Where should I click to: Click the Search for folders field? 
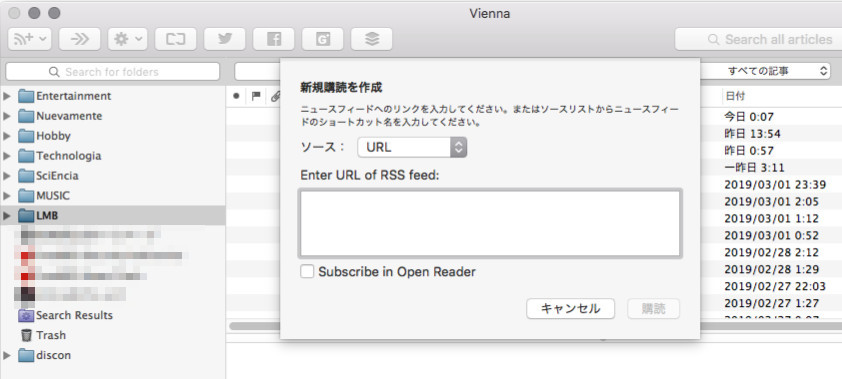pyautogui.click(x=113, y=71)
